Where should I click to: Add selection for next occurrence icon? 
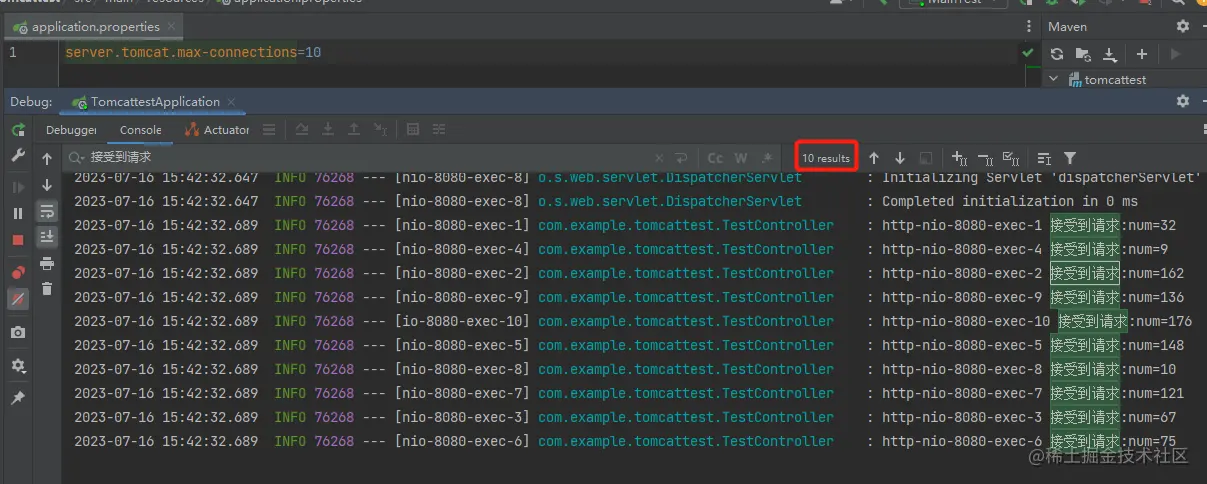click(959, 158)
